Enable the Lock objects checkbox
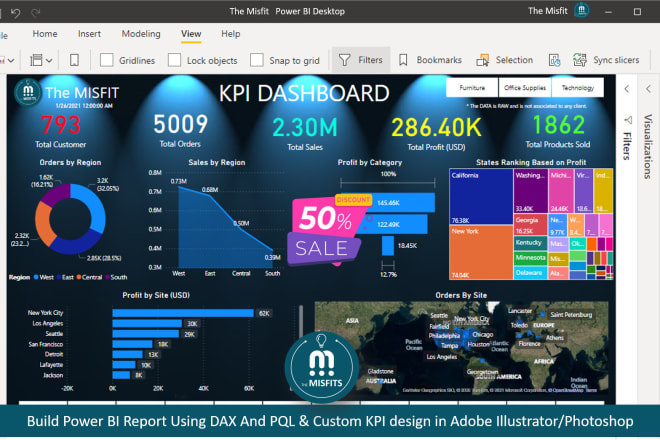 (174, 60)
